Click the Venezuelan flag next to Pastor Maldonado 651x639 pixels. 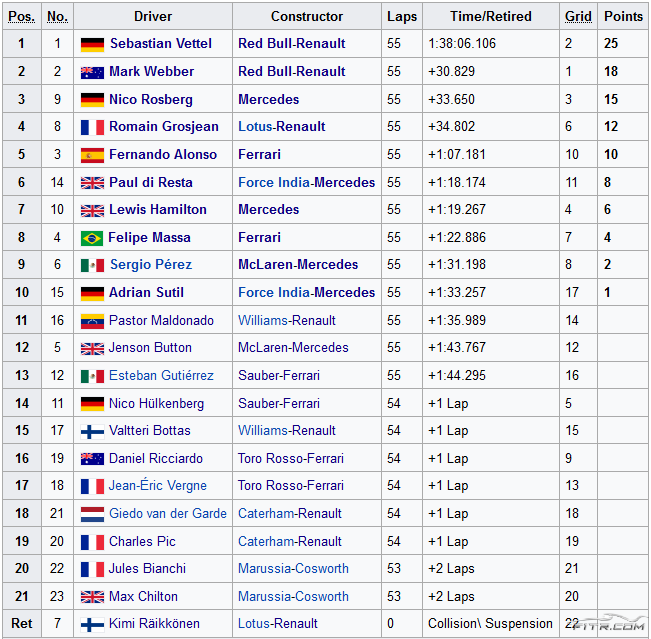92,321
